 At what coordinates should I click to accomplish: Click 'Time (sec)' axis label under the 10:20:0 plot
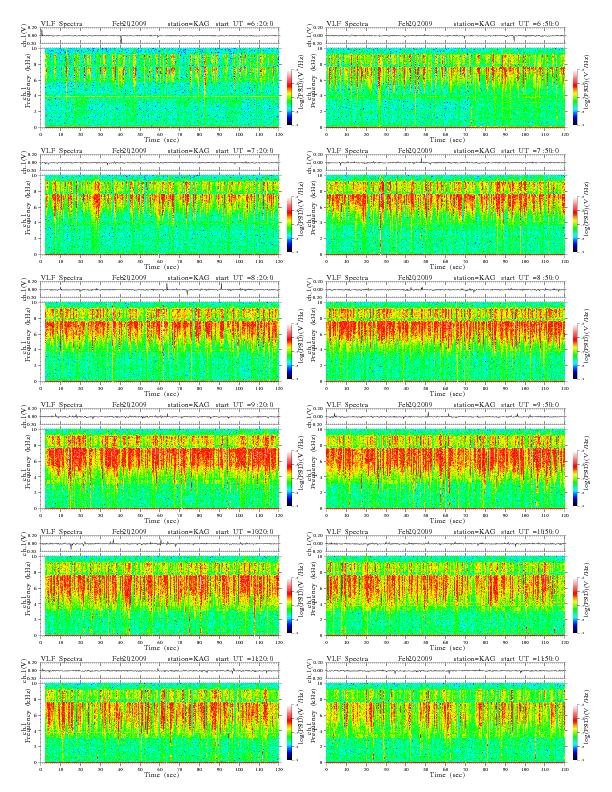(x=162, y=648)
